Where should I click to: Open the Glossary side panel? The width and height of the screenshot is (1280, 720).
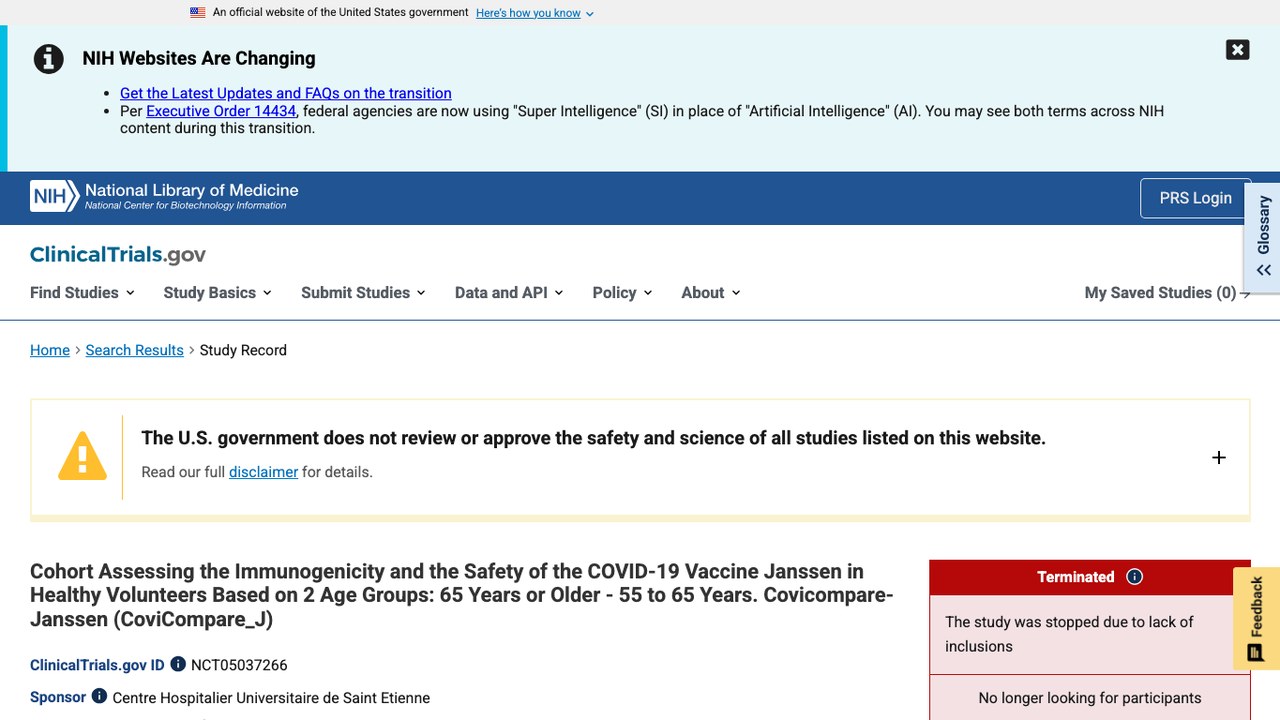(x=1263, y=236)
